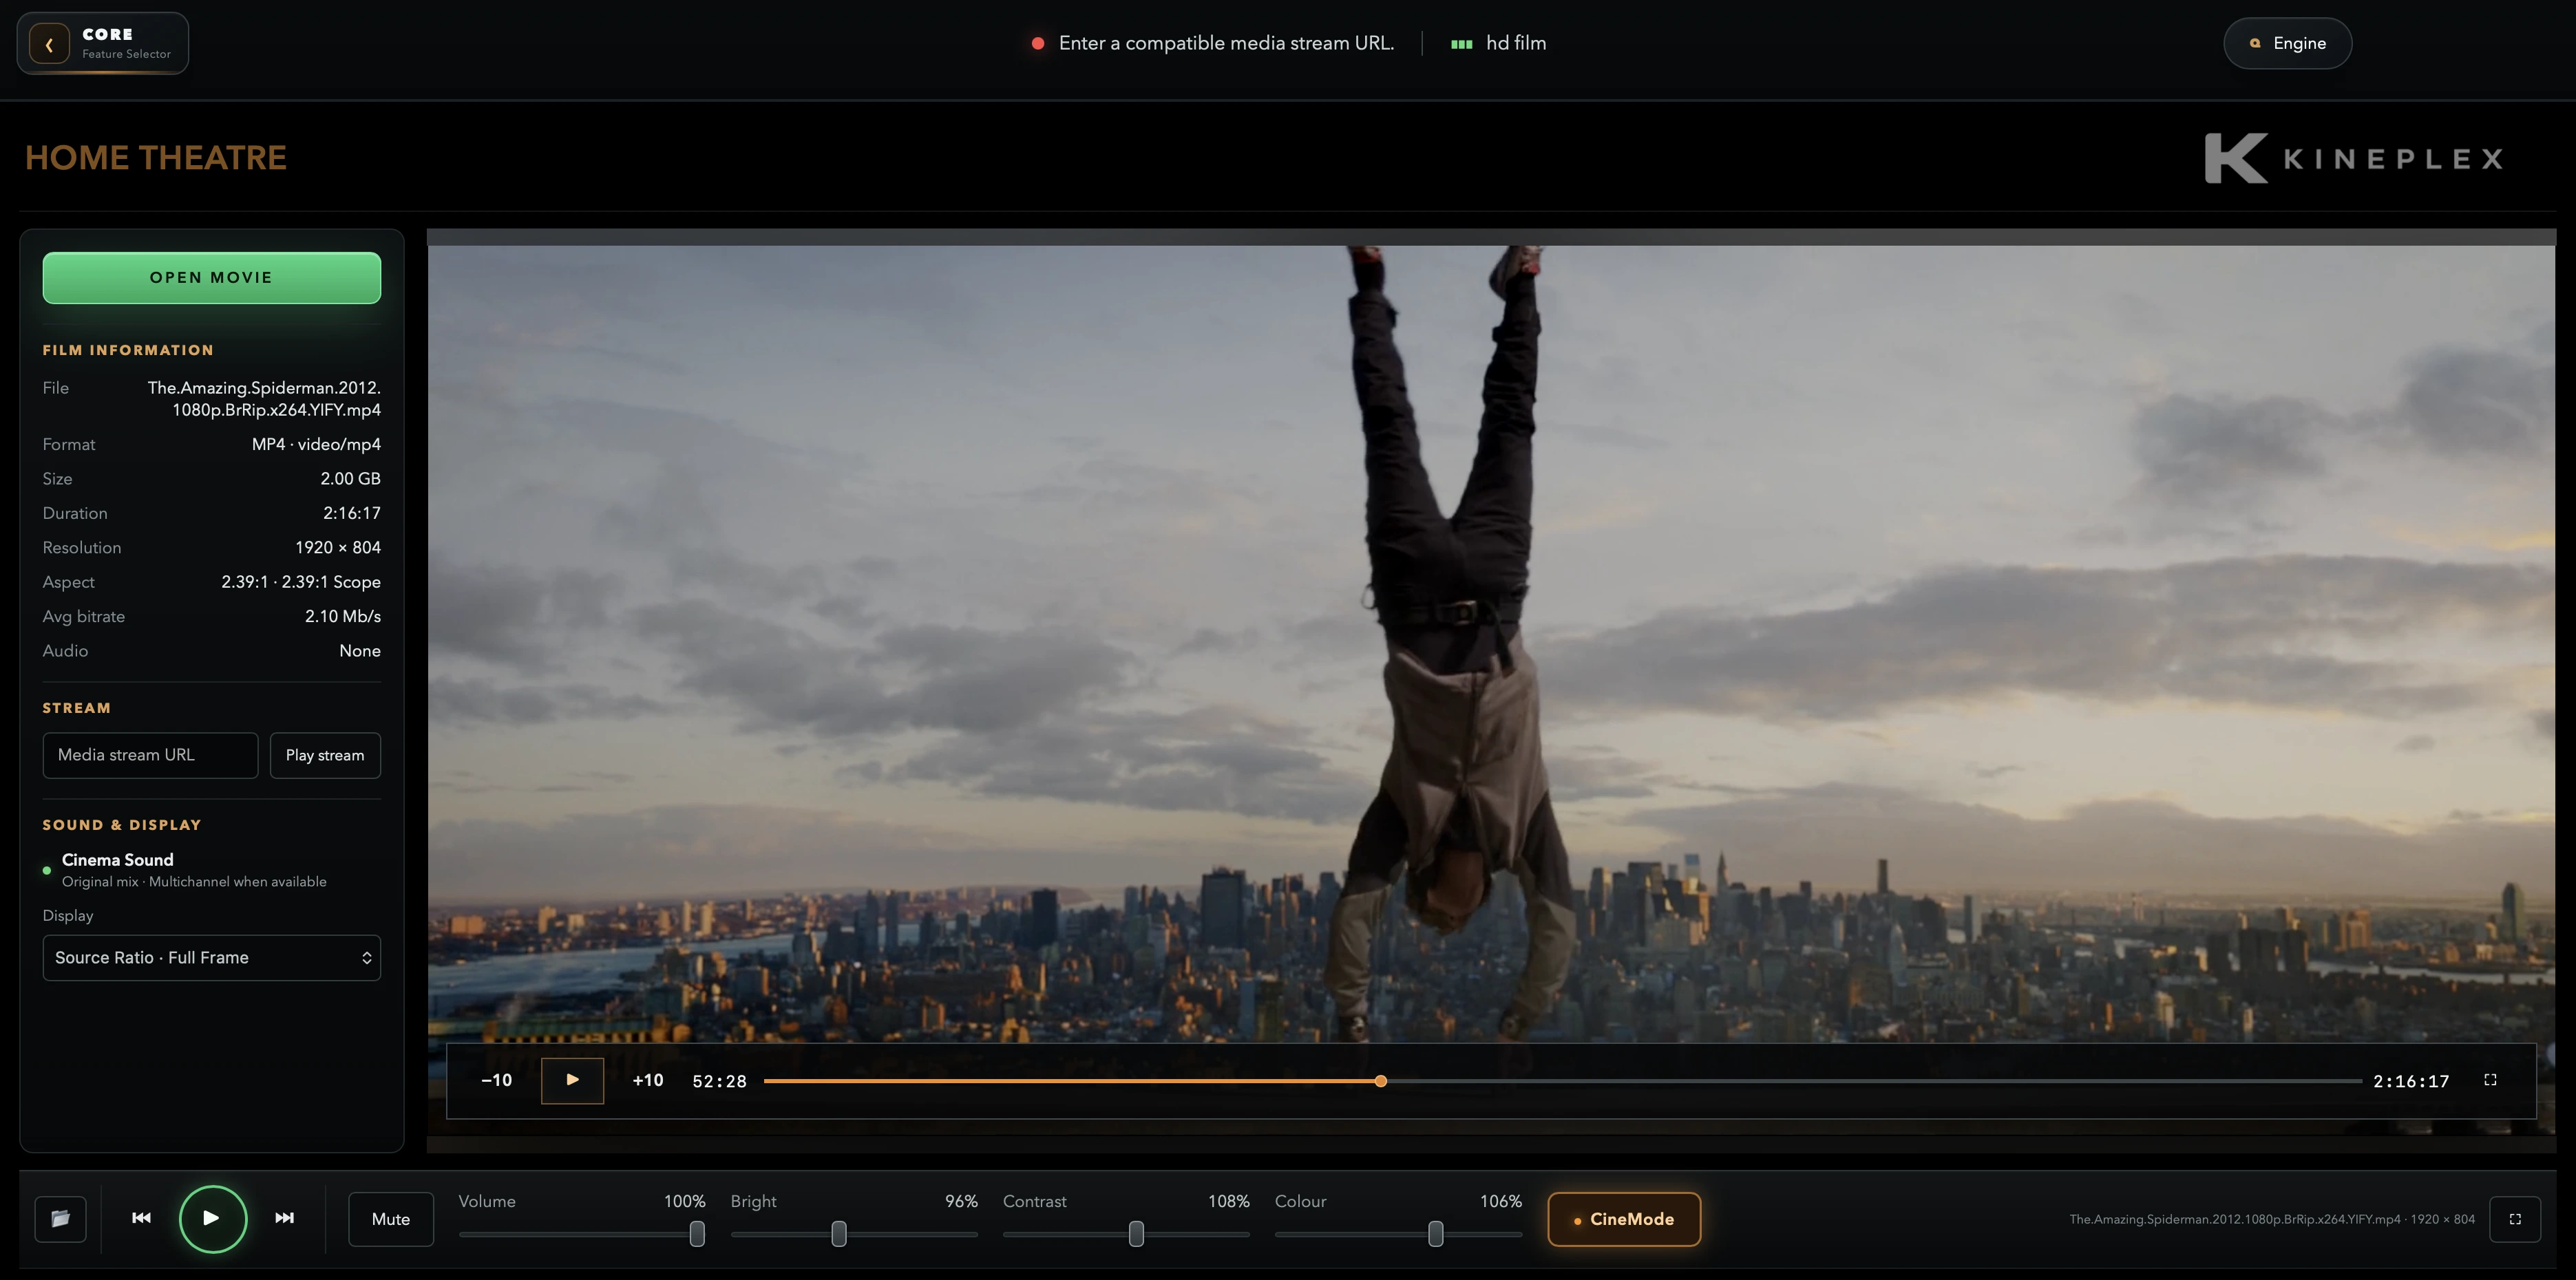2576x1280 pixels.
Task: Click the HOME THEATRE heading
Action: 156,158
